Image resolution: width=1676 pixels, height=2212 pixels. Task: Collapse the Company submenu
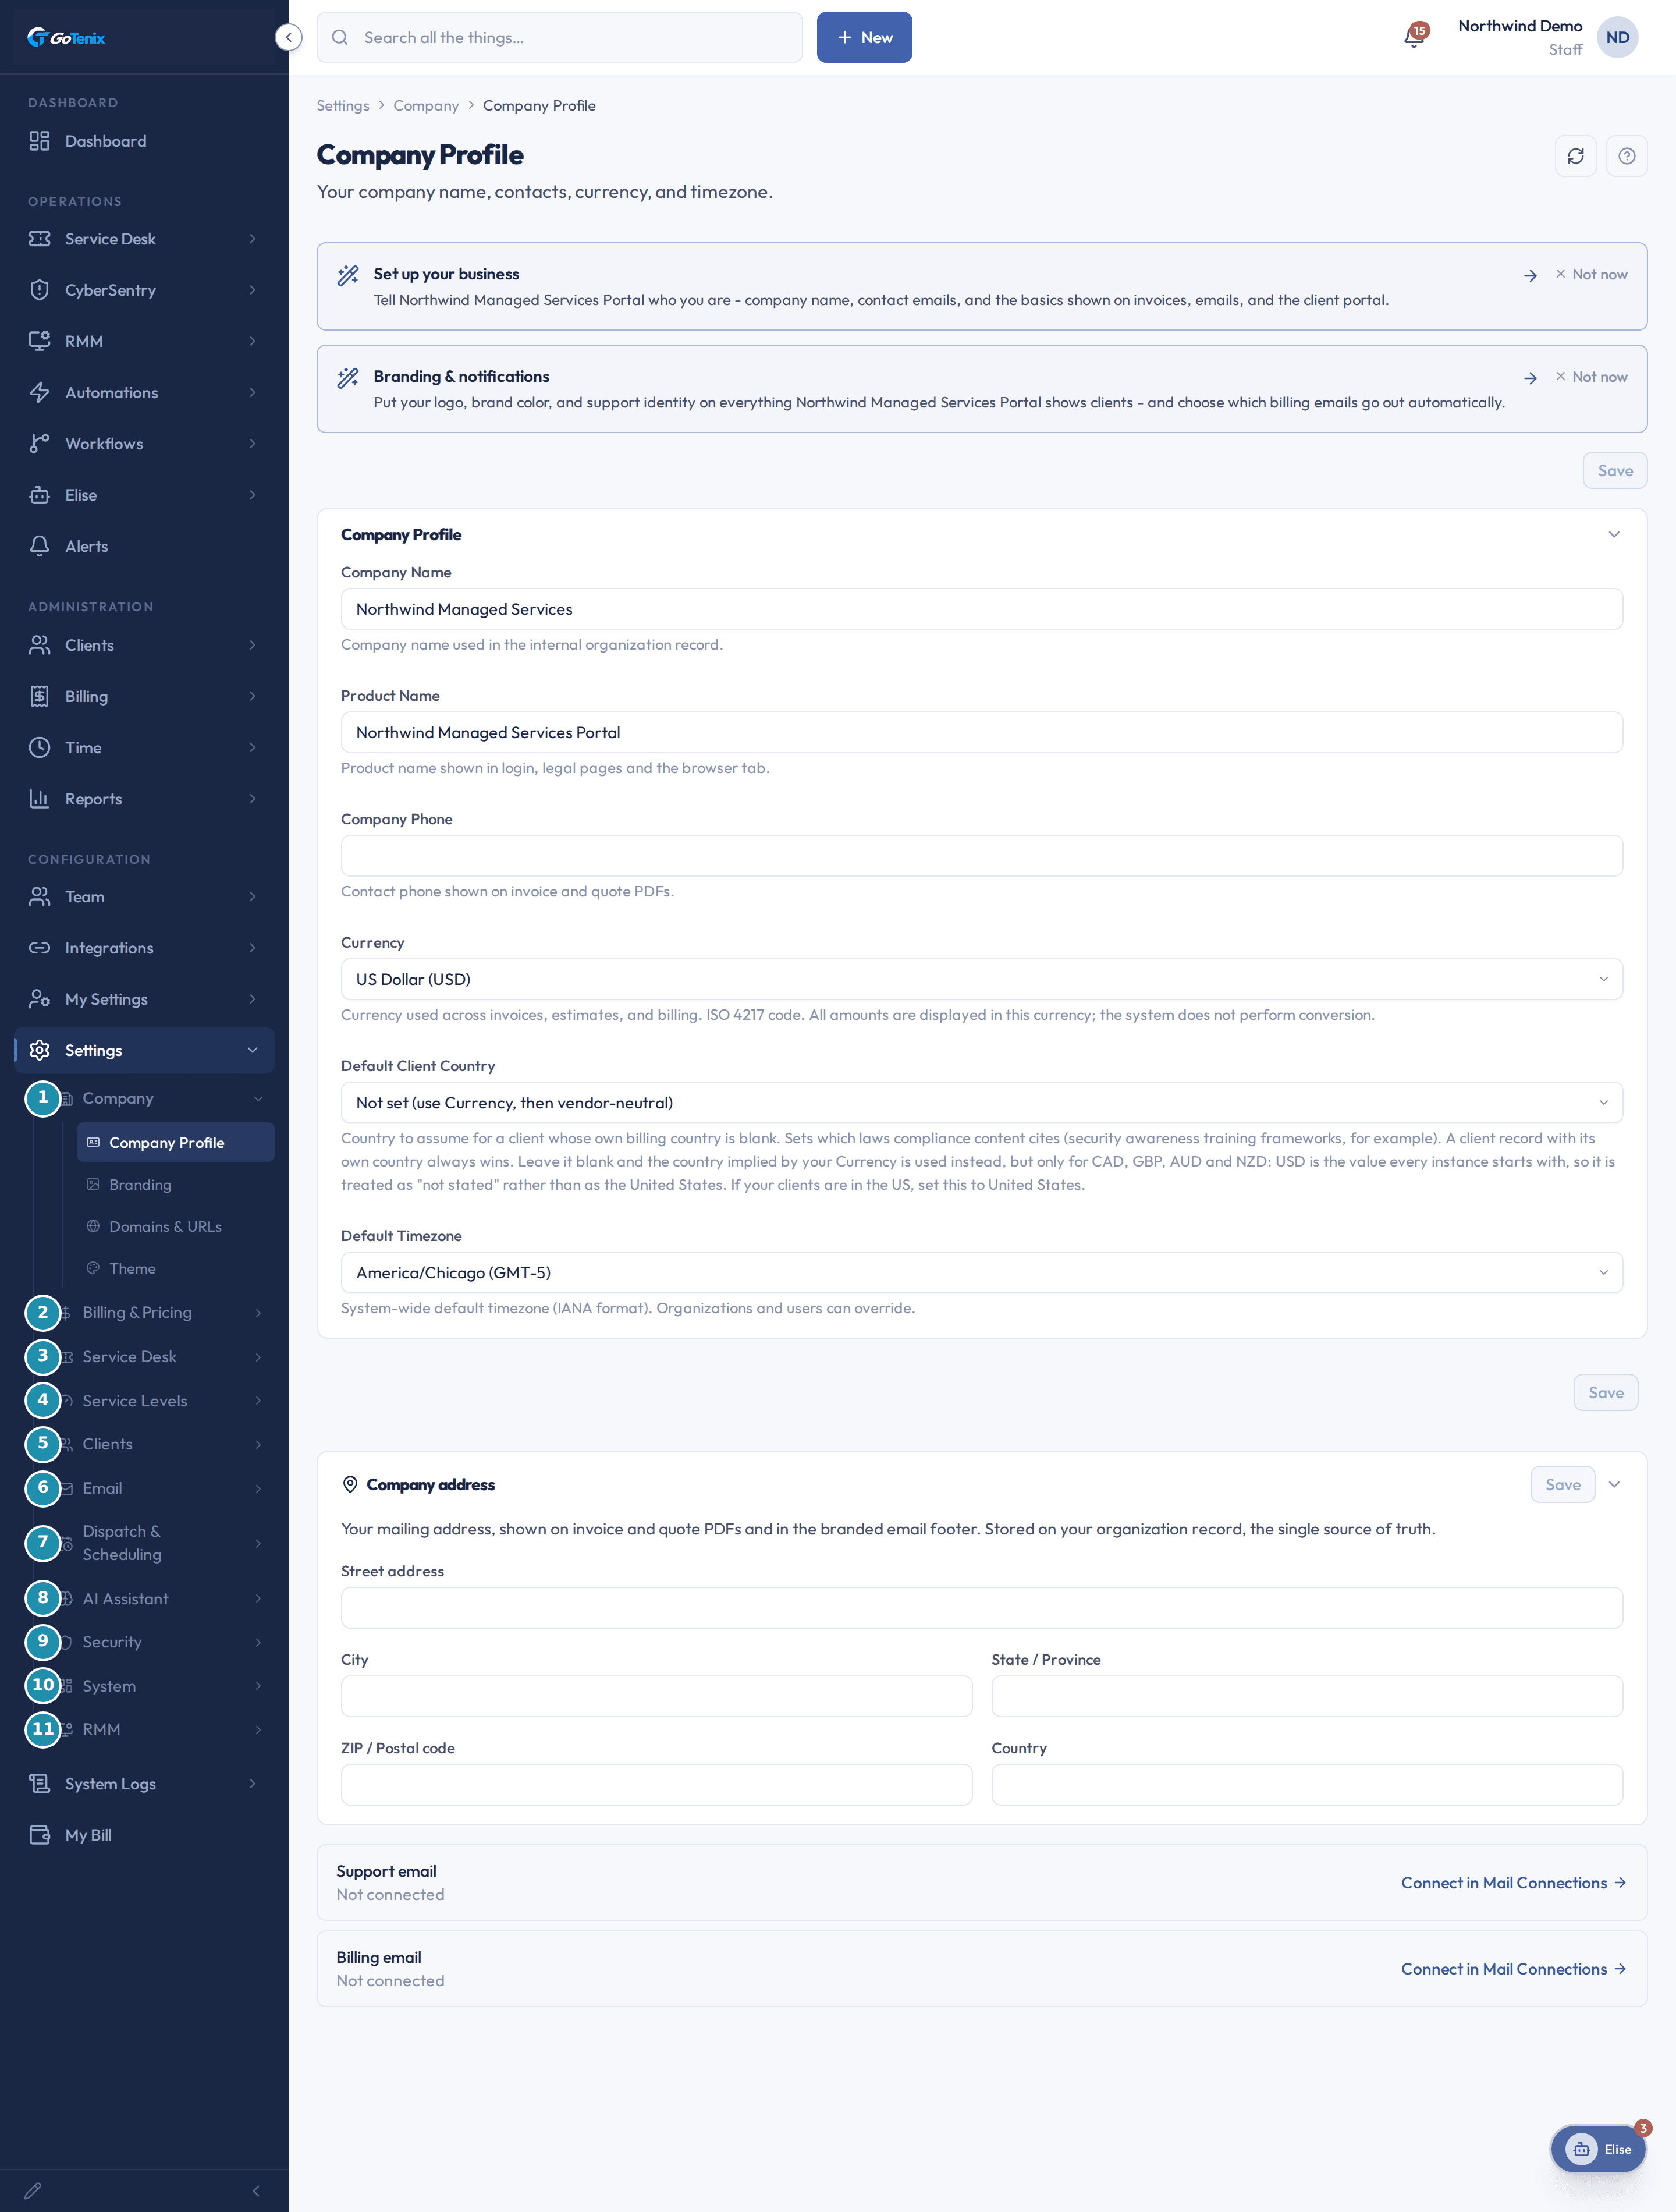click(163, 1098)
